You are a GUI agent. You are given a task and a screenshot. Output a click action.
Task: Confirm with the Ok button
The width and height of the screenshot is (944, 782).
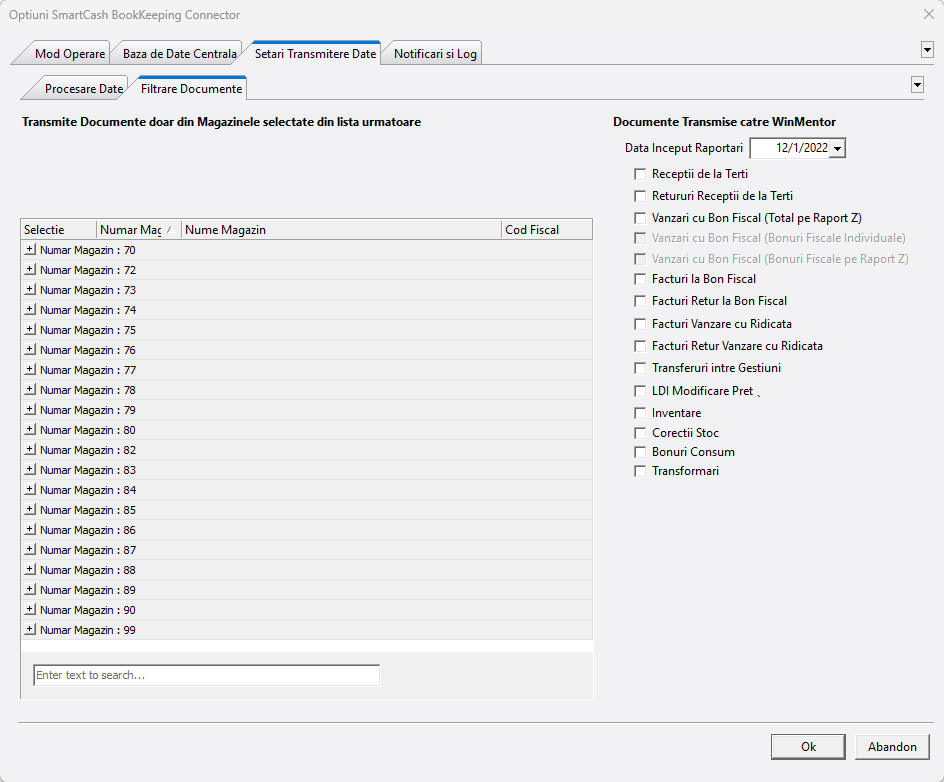[808, 746]
